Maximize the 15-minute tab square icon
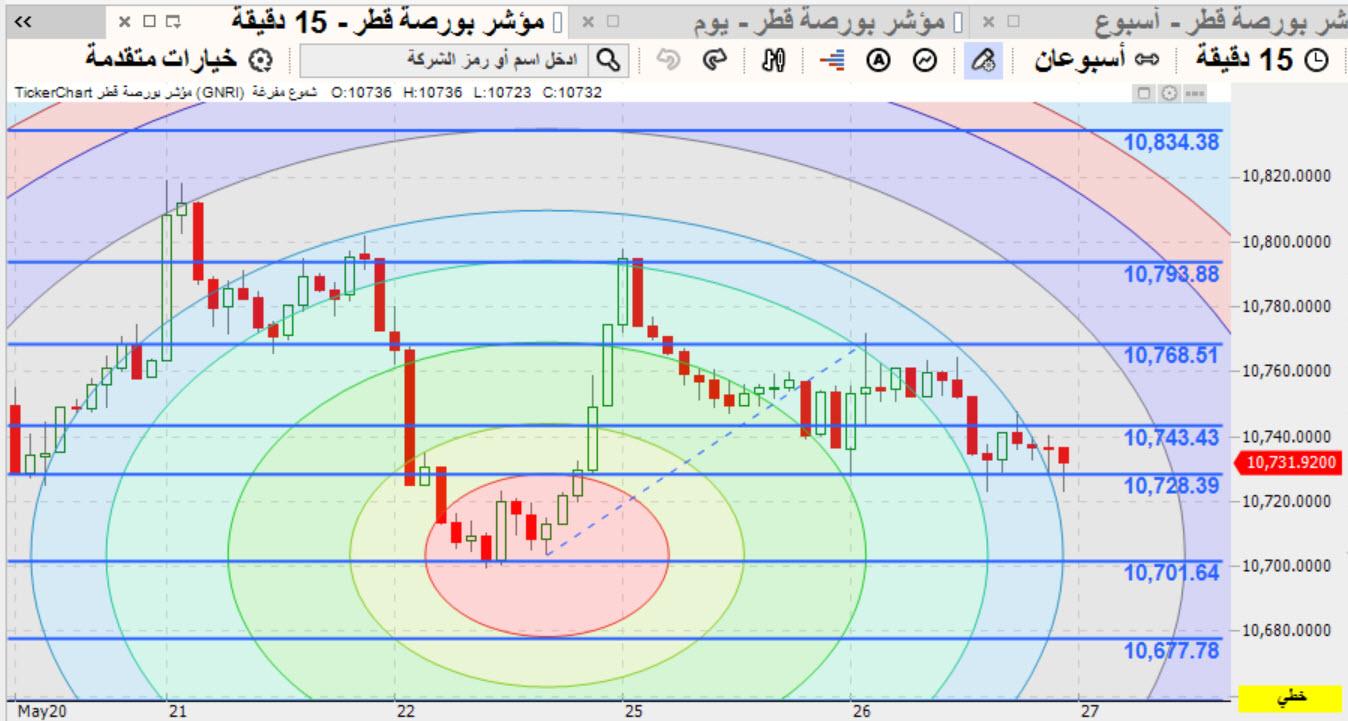 [148, 21]
